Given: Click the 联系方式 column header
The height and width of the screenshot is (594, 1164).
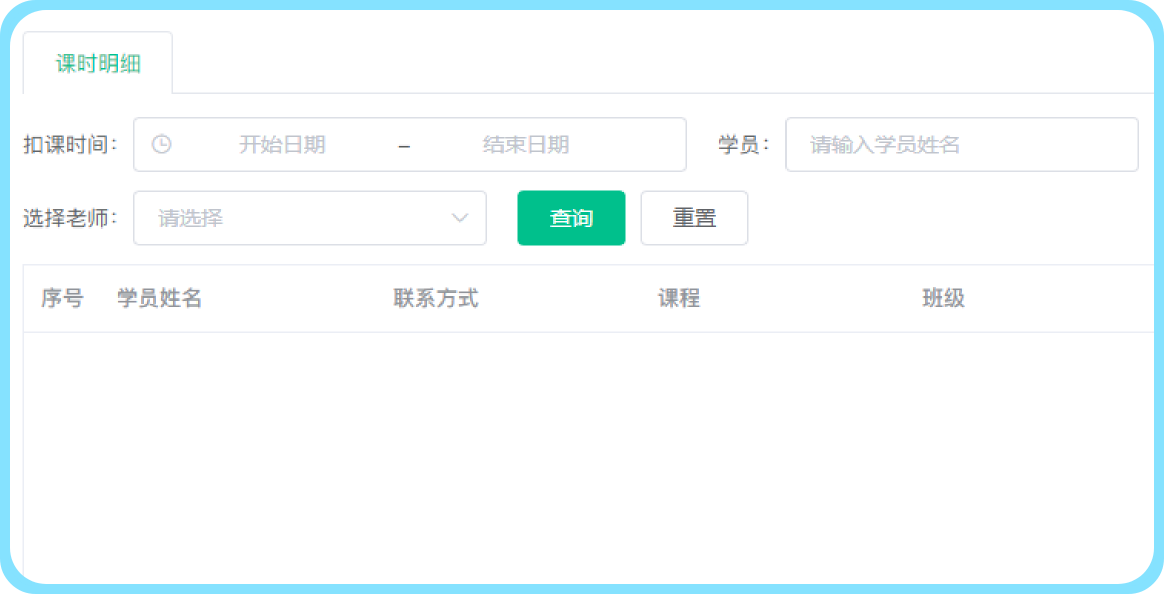Looking at the screenshot, I should coord(436,298).
